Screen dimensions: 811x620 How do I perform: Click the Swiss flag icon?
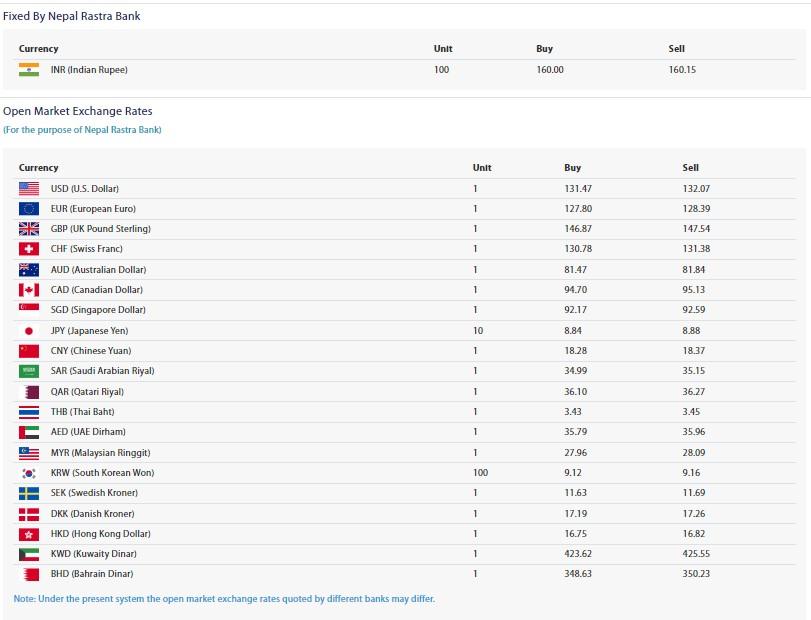pyautogui.click(x=29, y=249)
